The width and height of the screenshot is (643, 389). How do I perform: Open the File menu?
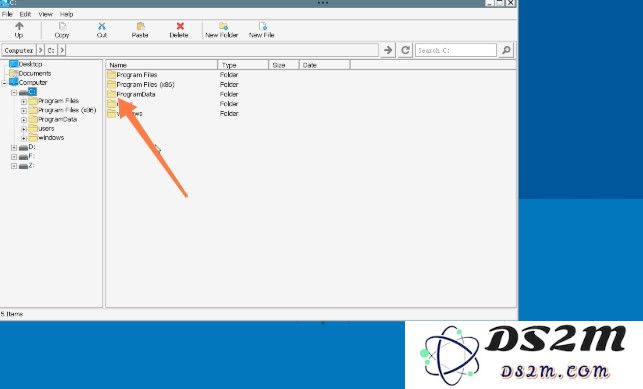pyautogui.click(x=7, y=14)
